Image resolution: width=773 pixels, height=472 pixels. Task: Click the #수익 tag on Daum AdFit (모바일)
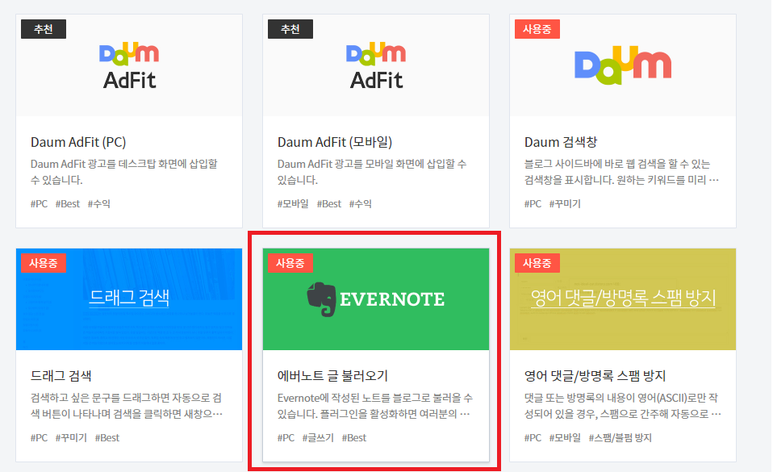pos(360,204)
